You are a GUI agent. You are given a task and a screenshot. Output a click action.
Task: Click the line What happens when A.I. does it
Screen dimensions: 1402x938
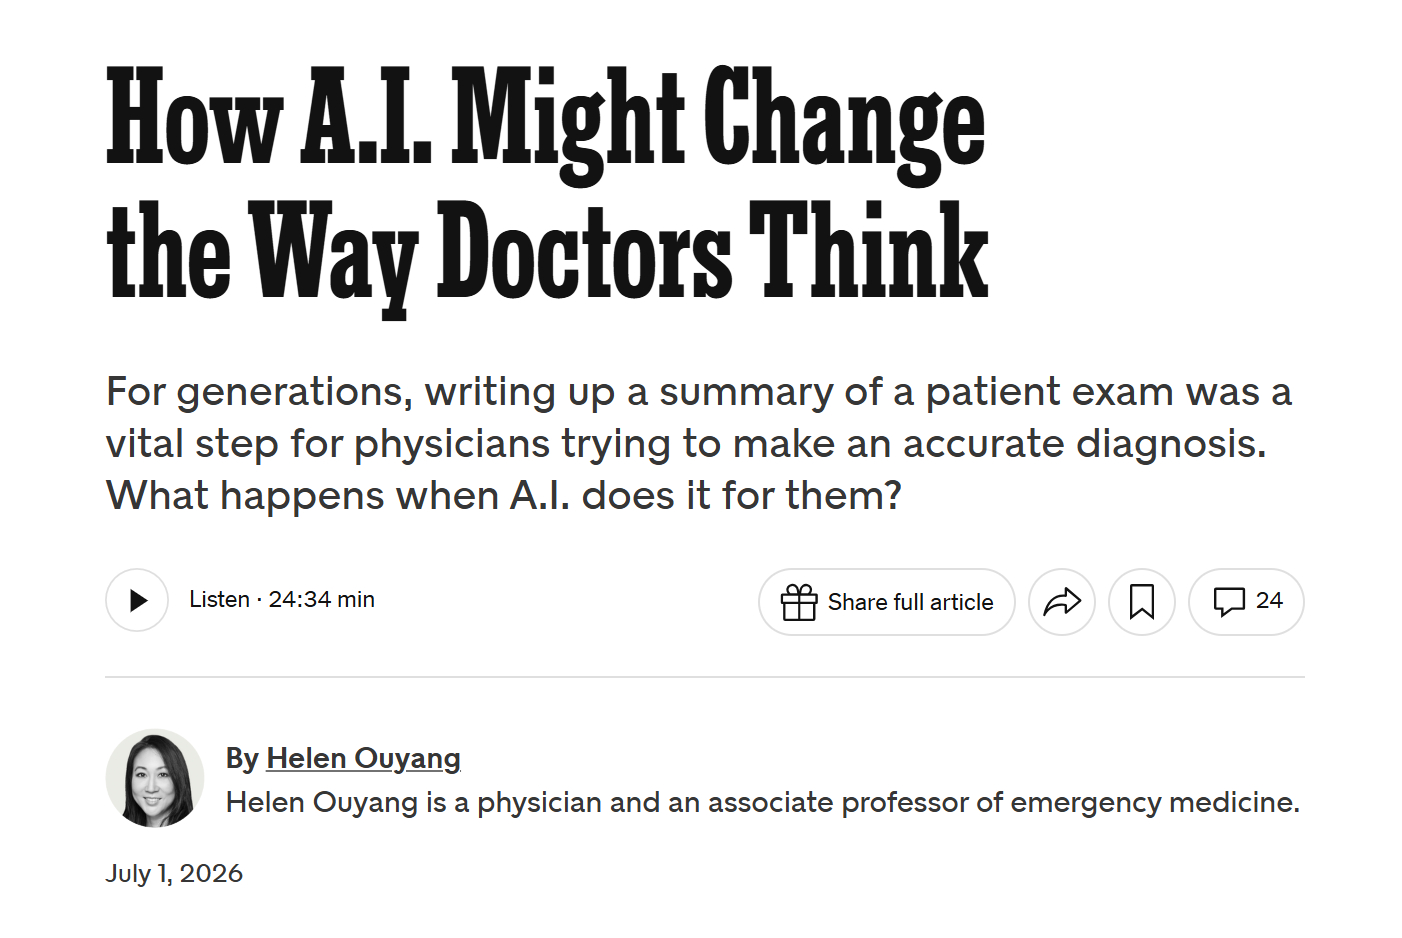[504, 496]
